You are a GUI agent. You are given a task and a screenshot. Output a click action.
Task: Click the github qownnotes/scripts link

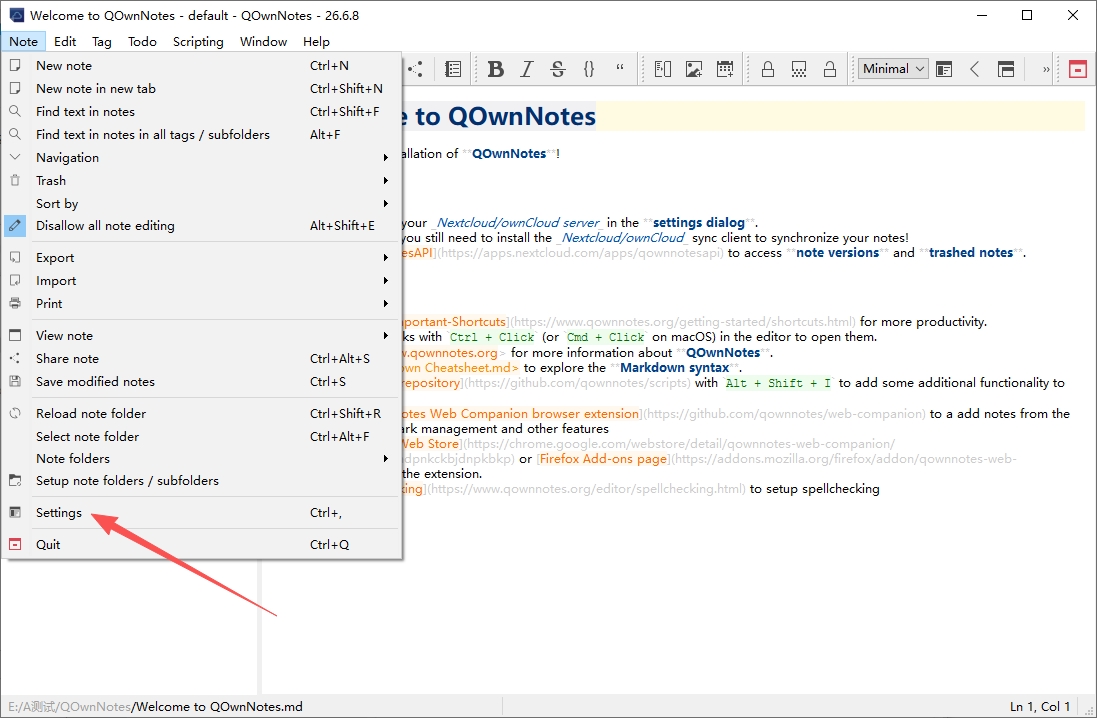[x=576, y=383]
